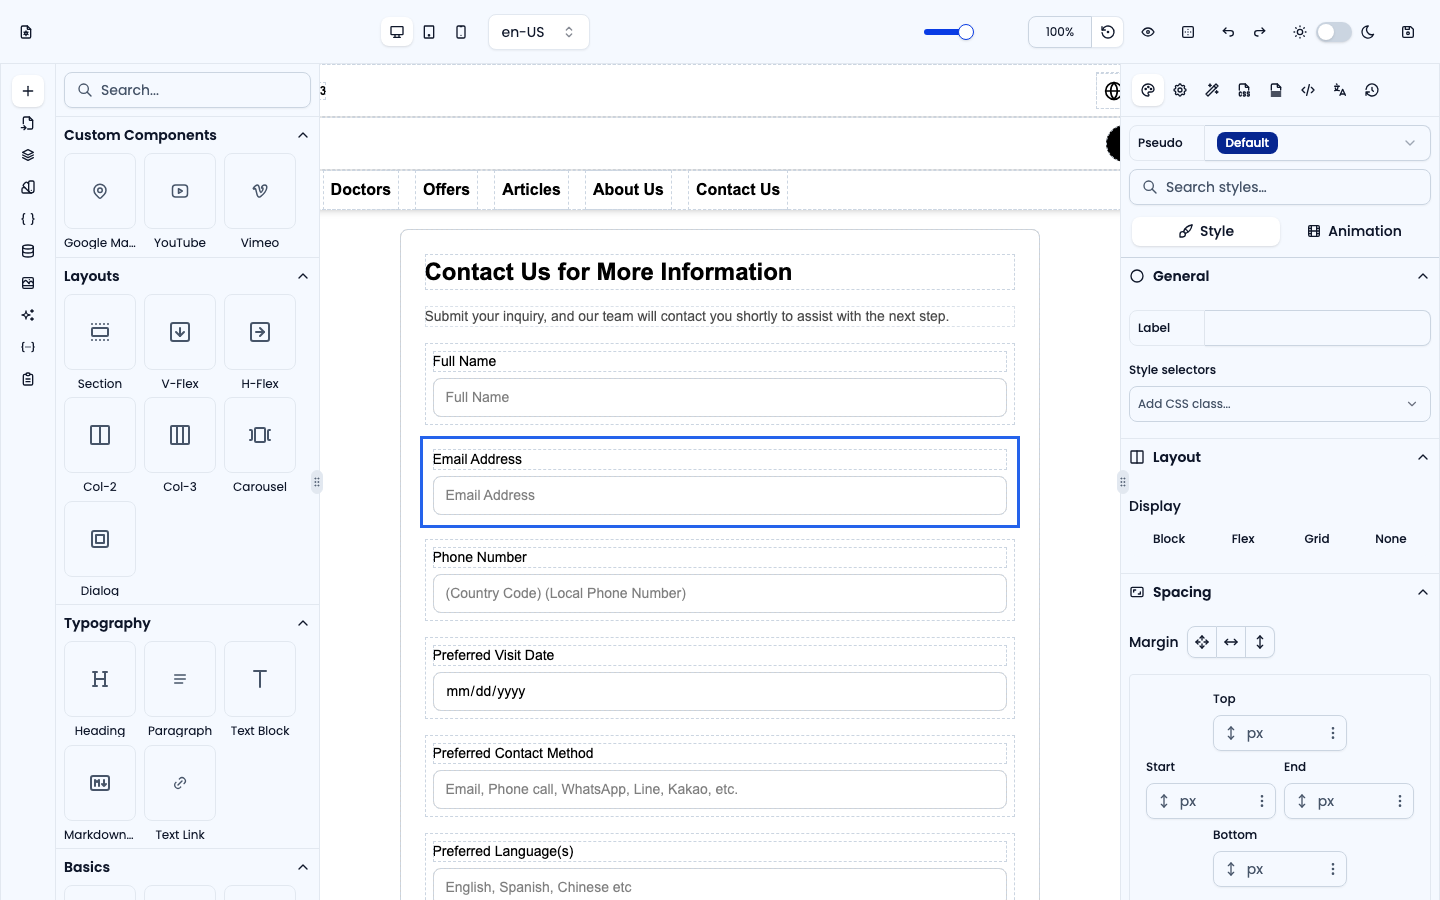This screenshot has width=1440, height=900.
Task: Select vertical margin mode
Action: [x=1260, y=642]
